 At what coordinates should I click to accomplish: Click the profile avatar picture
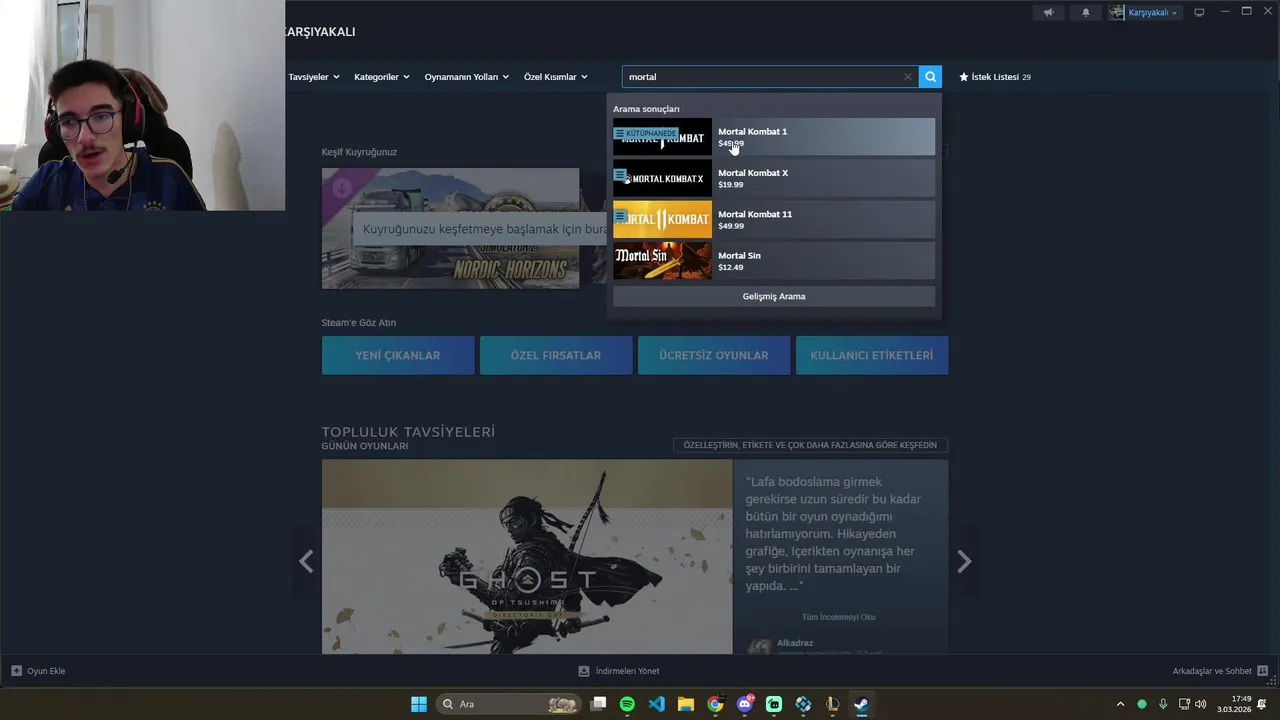pos(1117,12)
